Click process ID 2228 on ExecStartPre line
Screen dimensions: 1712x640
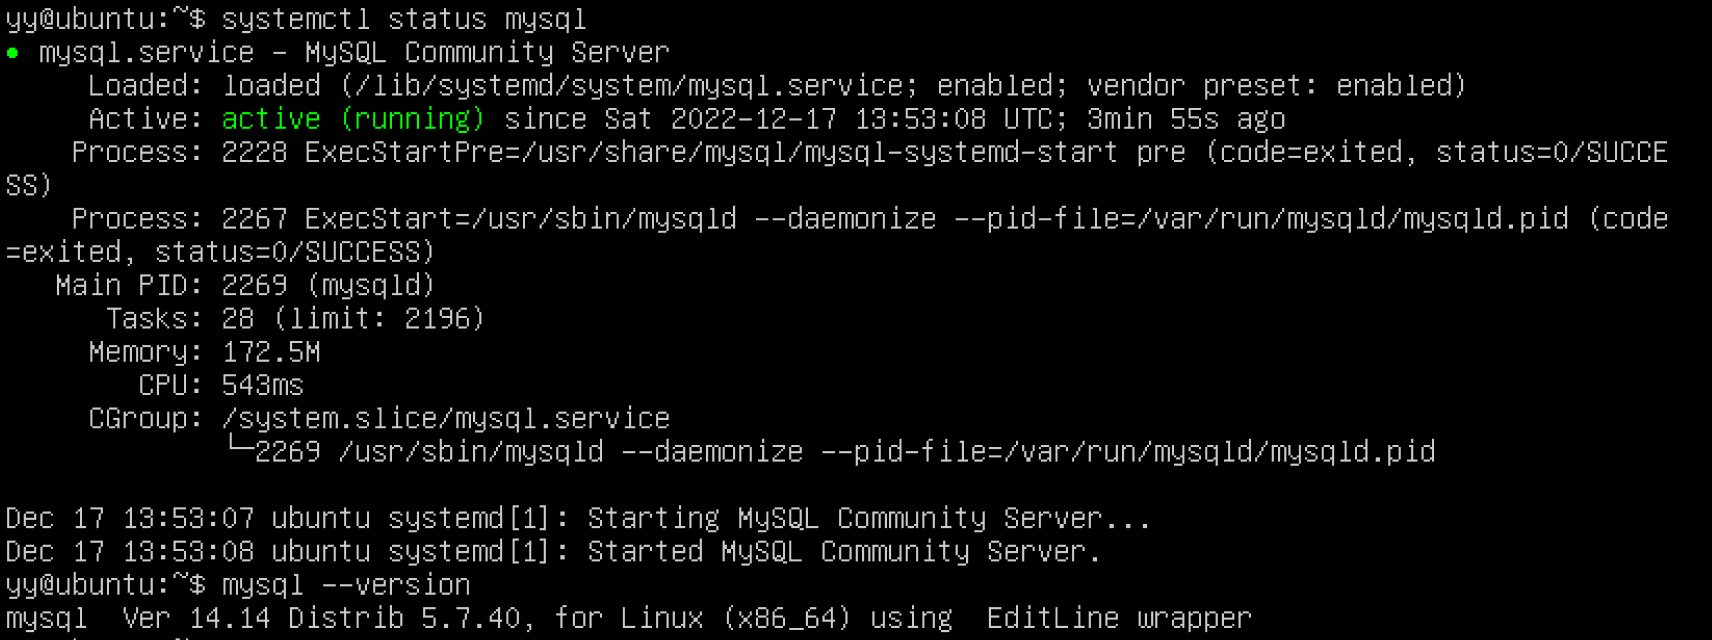(x=254, y=152)
